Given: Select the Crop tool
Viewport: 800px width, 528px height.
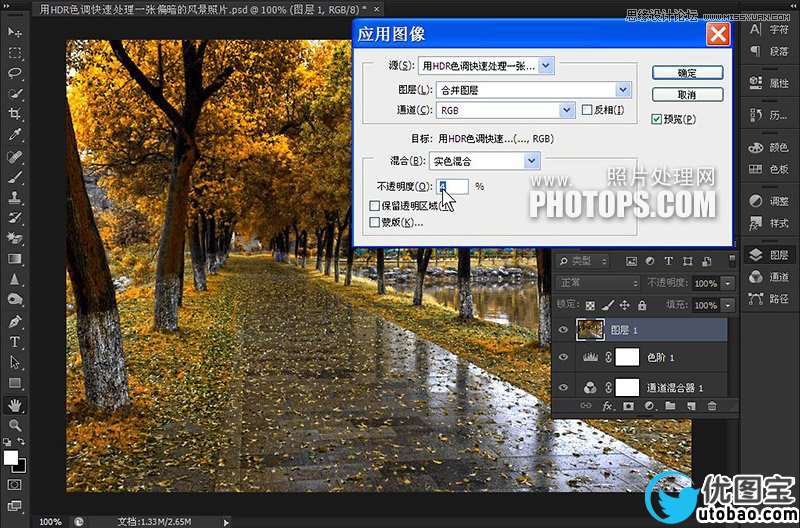Looking at the screenshot, I should point(15,114).
